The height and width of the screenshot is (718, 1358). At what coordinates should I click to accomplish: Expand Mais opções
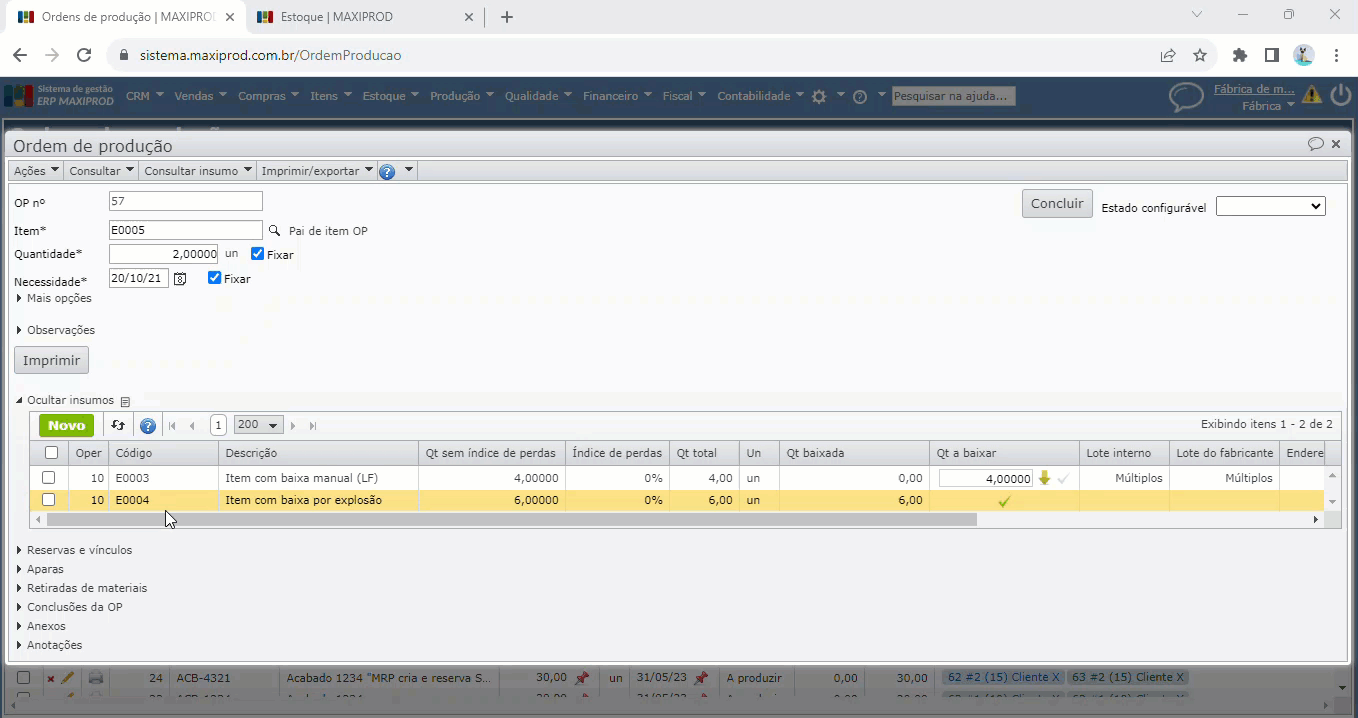click(x=55, y=298)
